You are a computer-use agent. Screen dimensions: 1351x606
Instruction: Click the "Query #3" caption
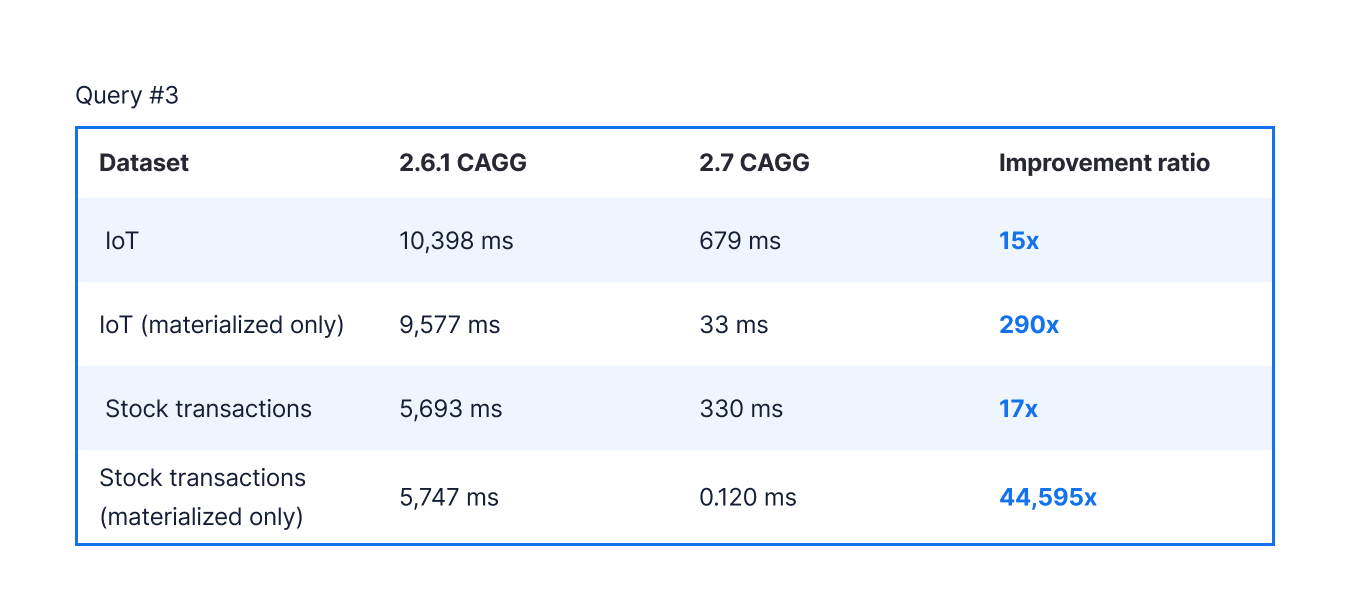coord(127,96)
